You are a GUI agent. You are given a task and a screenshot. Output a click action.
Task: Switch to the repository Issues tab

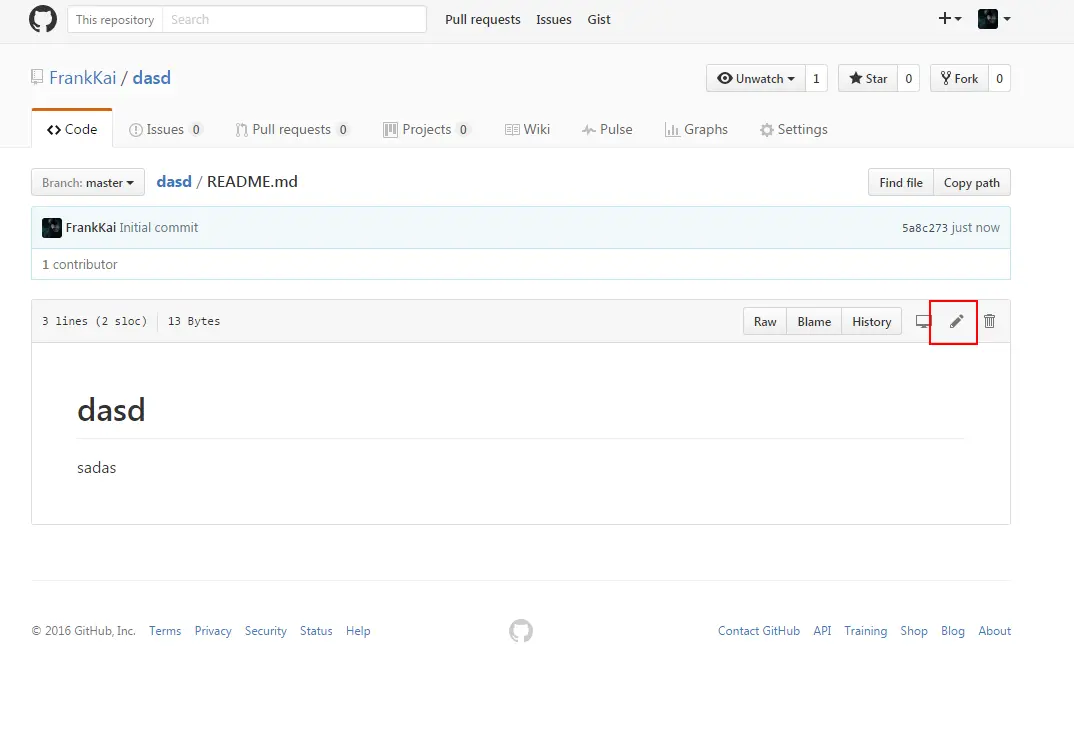tap(166, 129)
